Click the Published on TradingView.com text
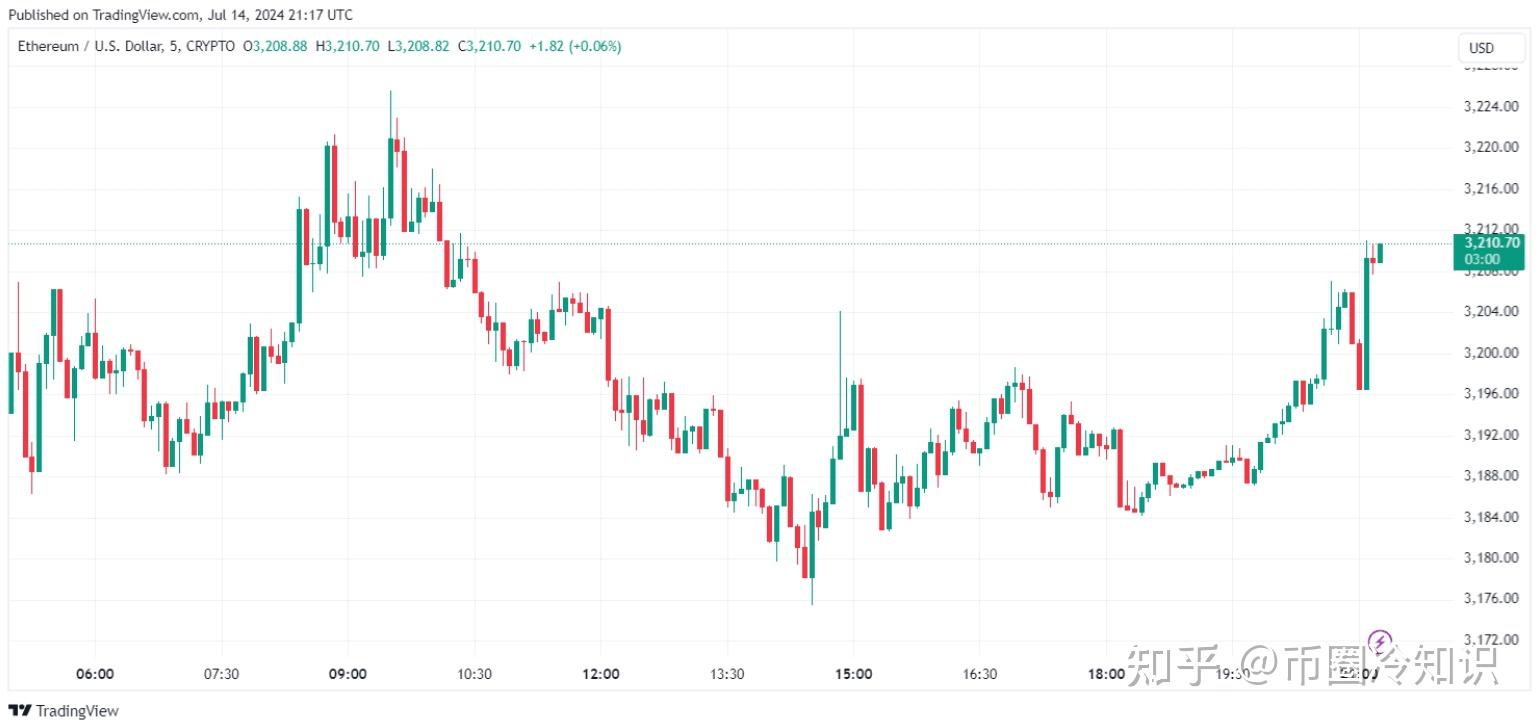The height and width of the screenshot is (728, 1539). (x=180, y=14)
